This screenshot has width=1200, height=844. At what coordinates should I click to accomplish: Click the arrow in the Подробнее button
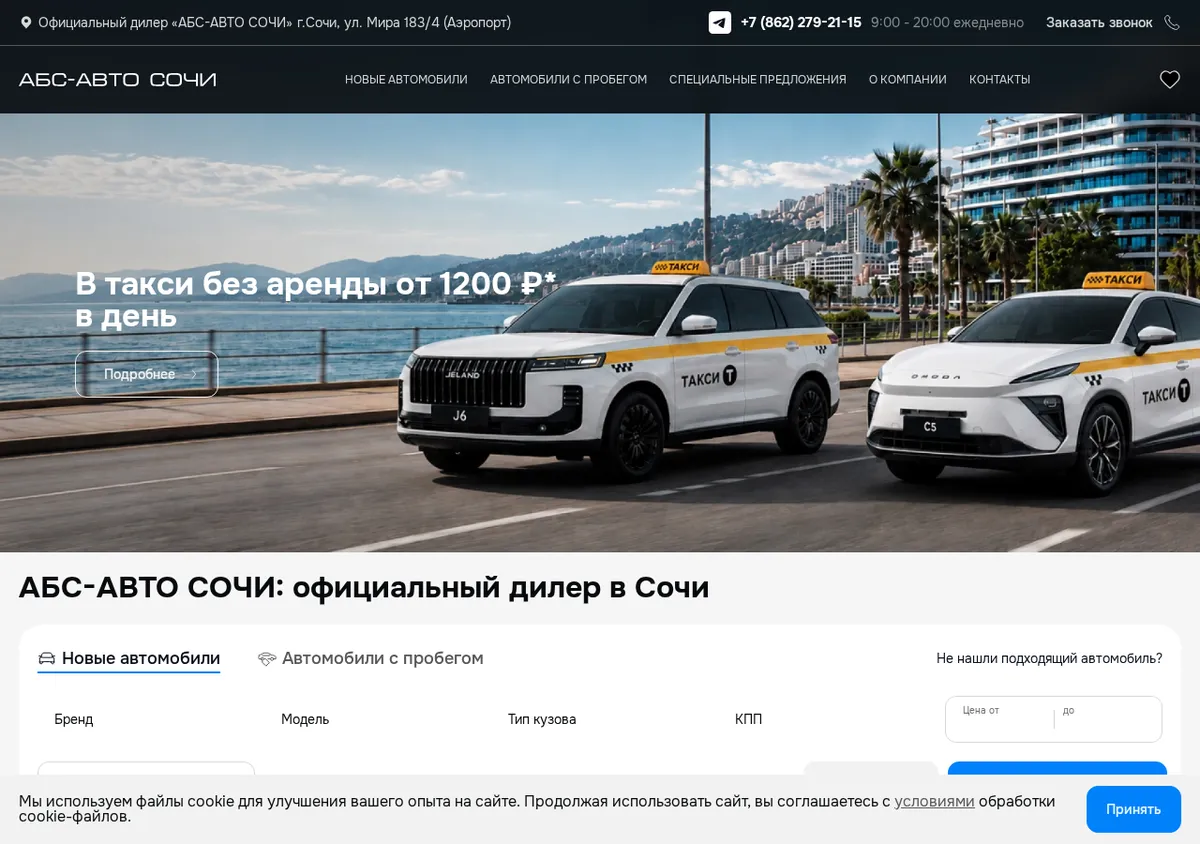194,375
